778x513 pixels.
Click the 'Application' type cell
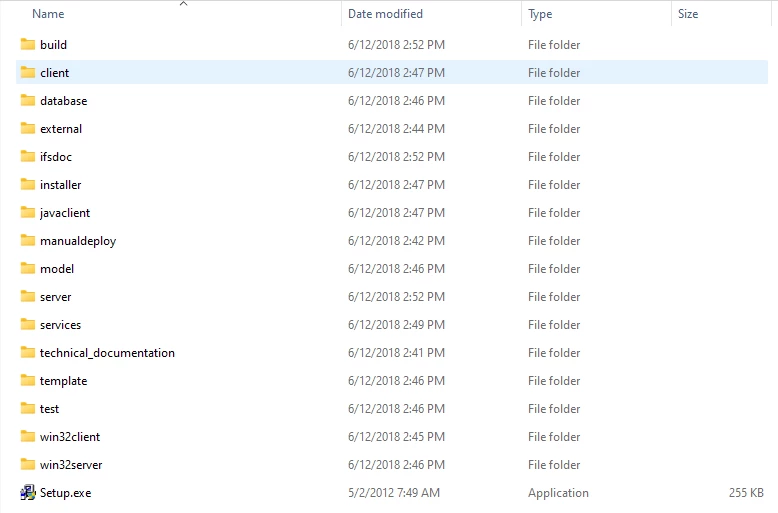[558, 493]
